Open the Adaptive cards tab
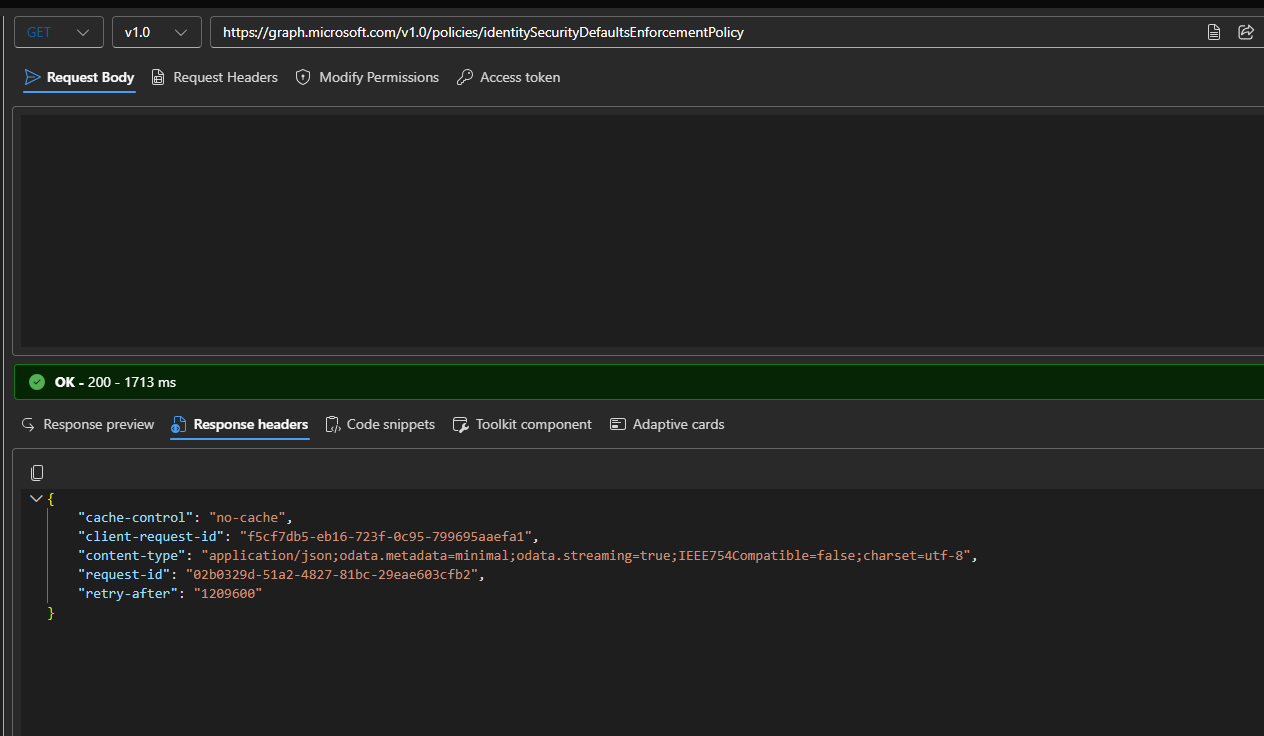This screenshot has height=736, width=1264. click(x=667, y=424)
